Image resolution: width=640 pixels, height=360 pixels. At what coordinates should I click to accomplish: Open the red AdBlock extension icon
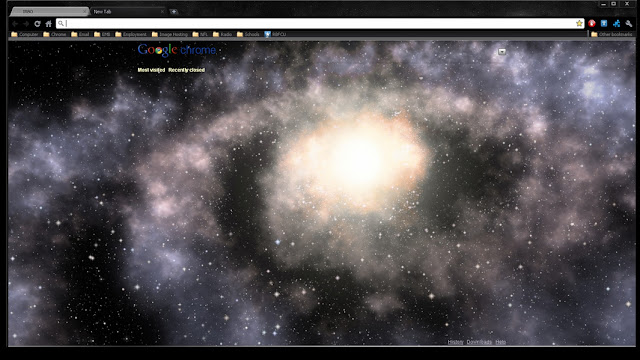coord(592,23)
